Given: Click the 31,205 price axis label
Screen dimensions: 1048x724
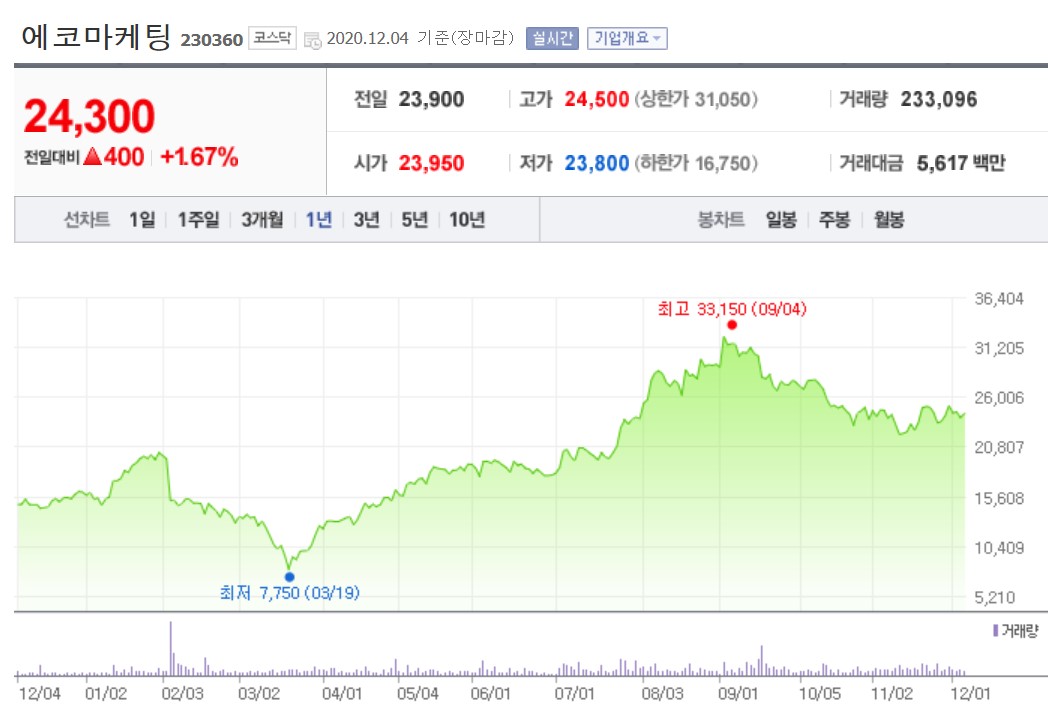Looking at the screenshot, I should pyautogui.click(x=999, y=348).
